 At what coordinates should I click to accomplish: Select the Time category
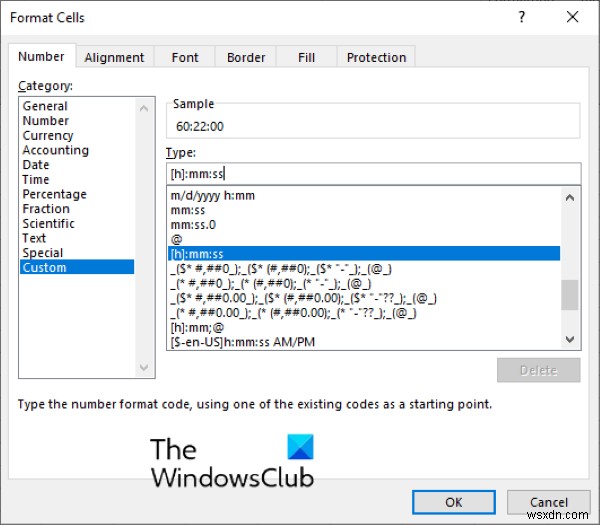[77, 179]
